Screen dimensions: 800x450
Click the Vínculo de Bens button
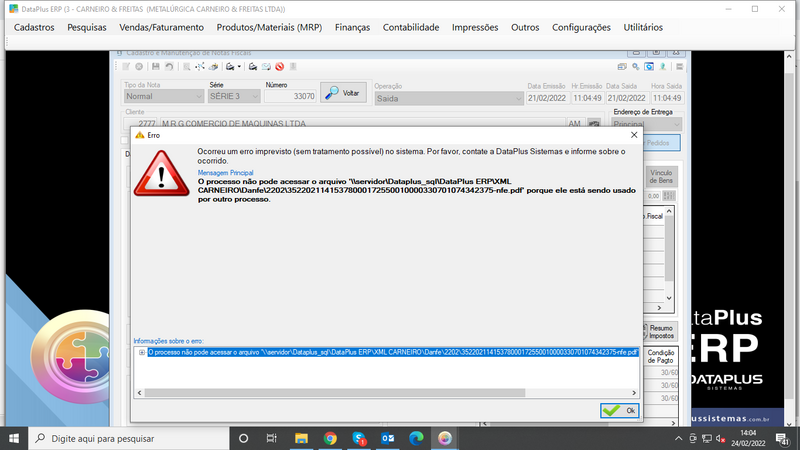[x=661, y=177]
